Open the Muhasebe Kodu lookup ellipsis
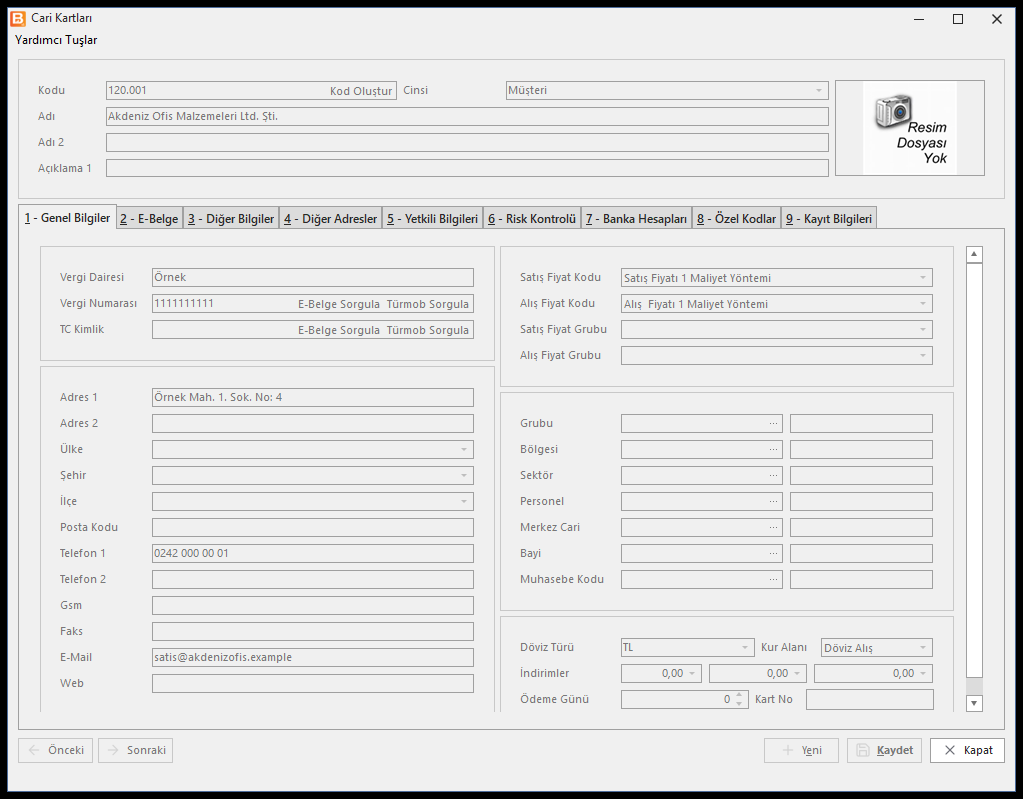Viewport: 1023px width, 799px height. click(773, 580)
